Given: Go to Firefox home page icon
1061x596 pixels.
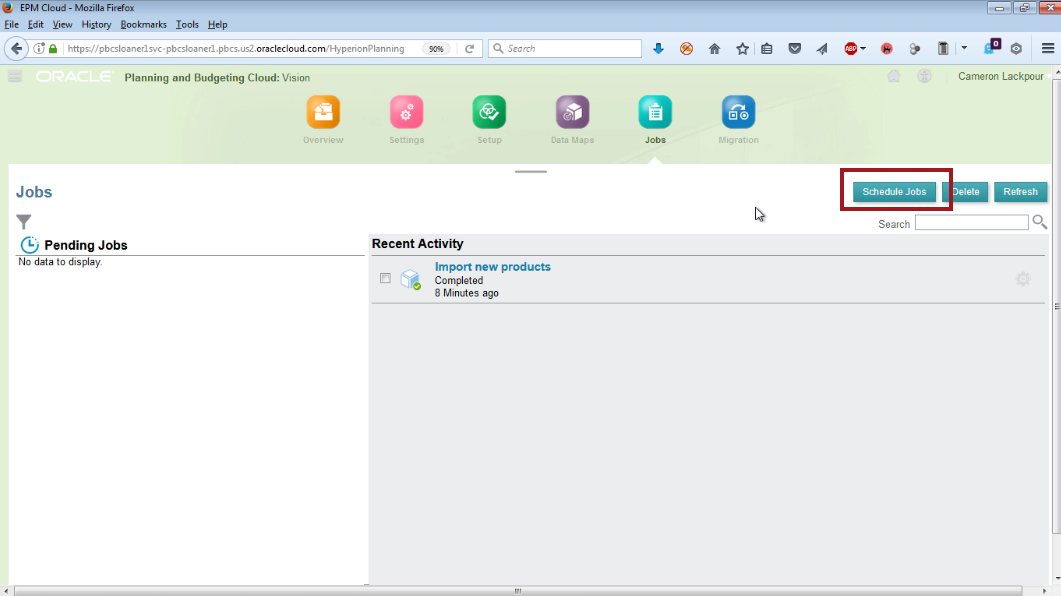Looking at the screenshot, I should [715, 49].
